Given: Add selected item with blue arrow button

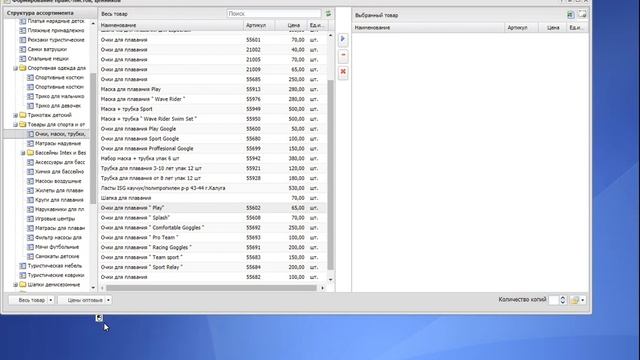Looking at the screenshot, I should point(343,39).
